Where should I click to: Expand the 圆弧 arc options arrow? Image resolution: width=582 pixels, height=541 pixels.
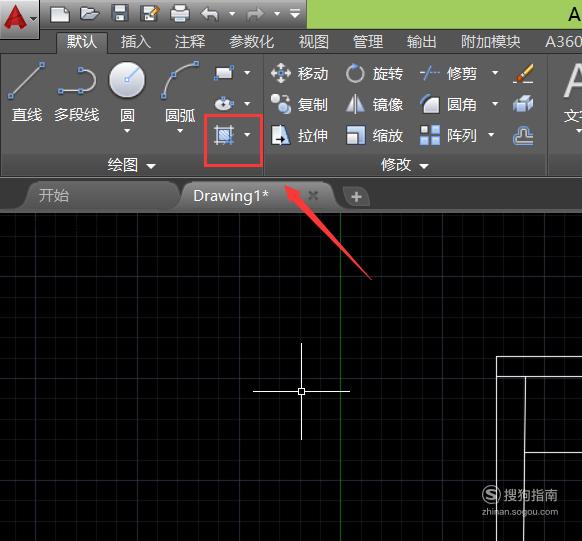pyautogui.click(x=180, y=131)
